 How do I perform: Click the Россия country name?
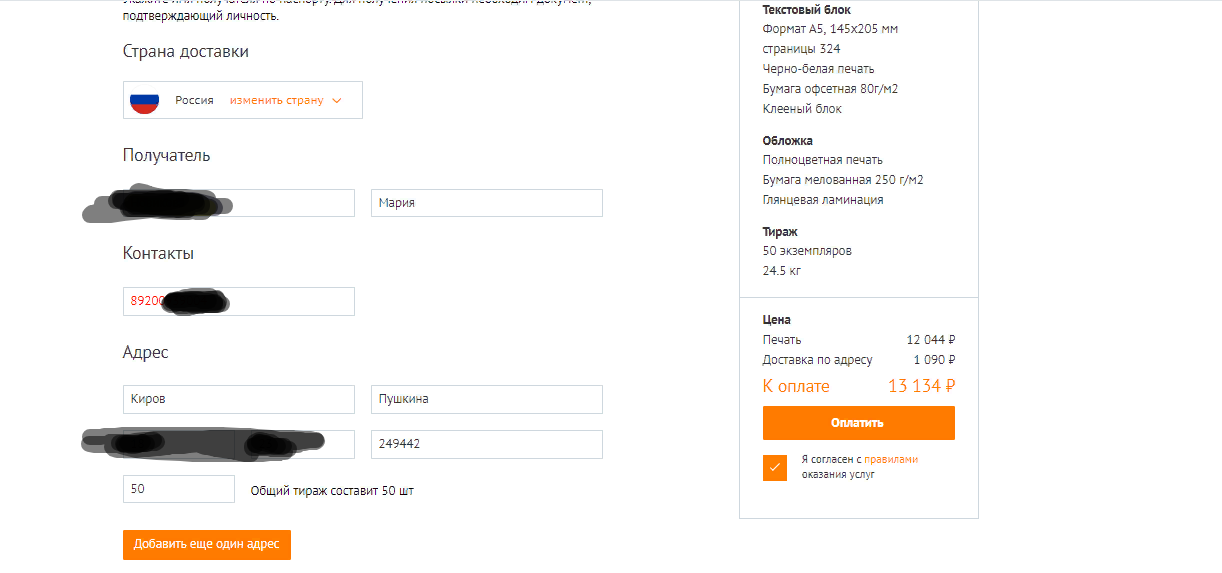coord(194,101)
